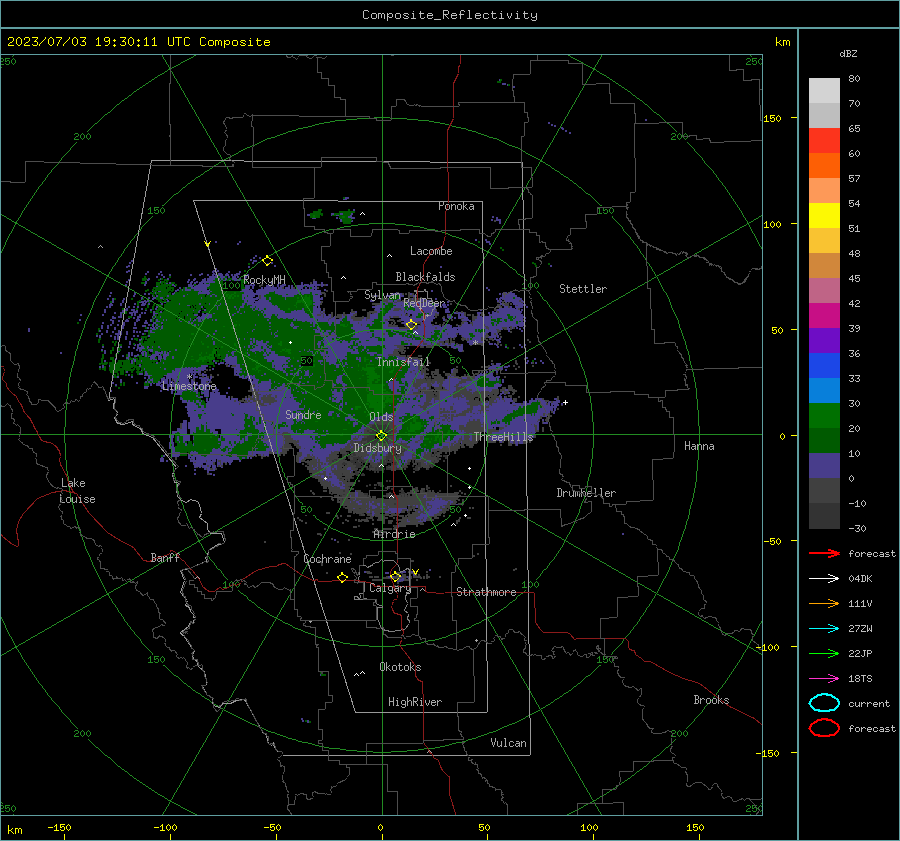
Task: Click the light gray swatch between 80 and 70 dBZ
Action: pos(824,91)
